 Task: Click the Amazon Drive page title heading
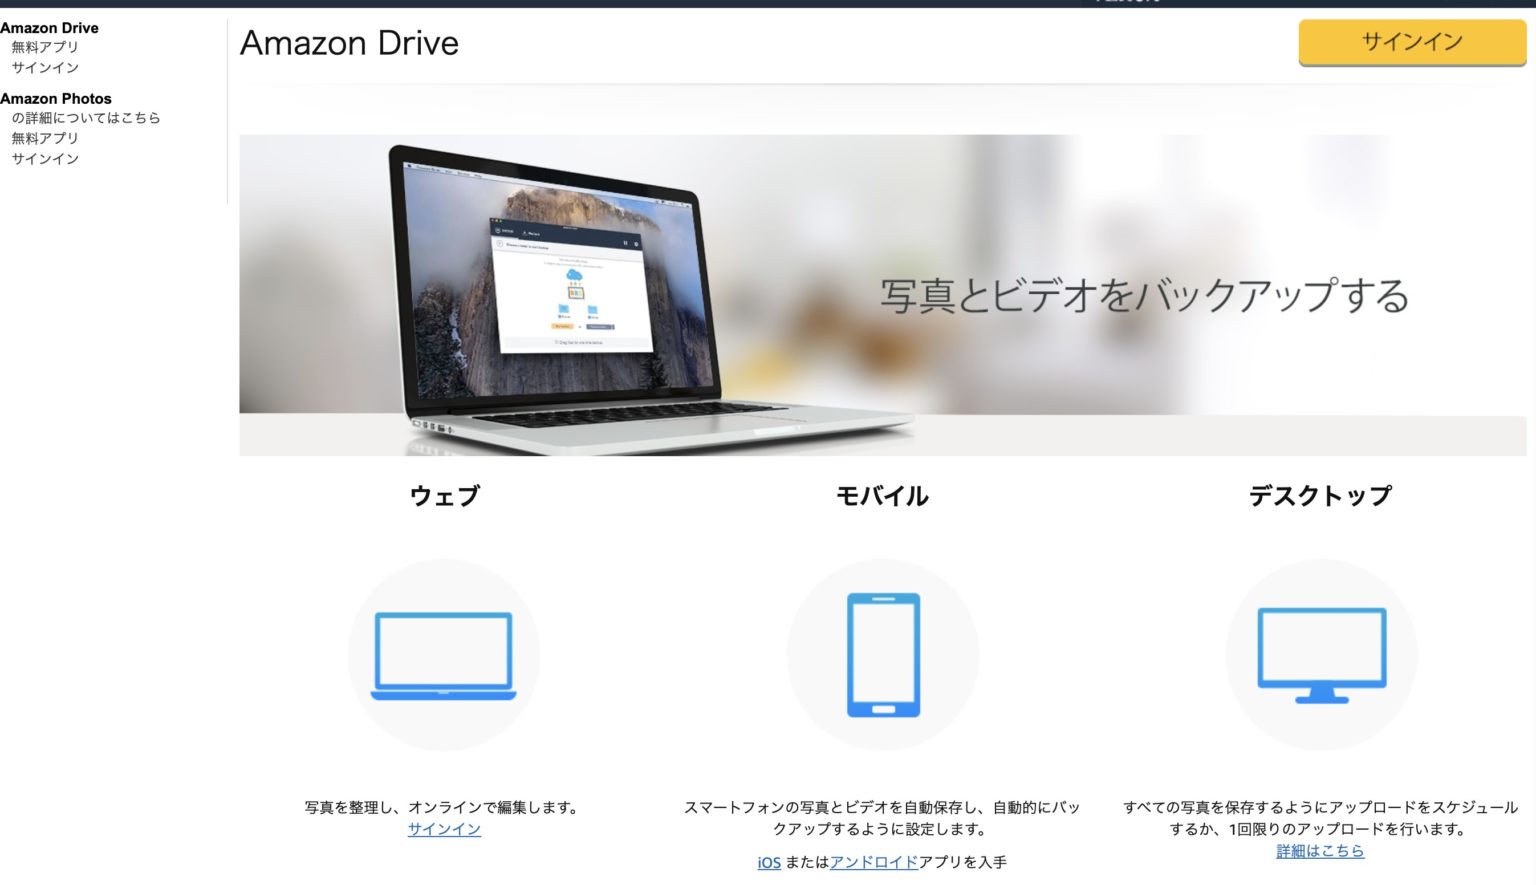pyautogui.click(x=348, y=43)
